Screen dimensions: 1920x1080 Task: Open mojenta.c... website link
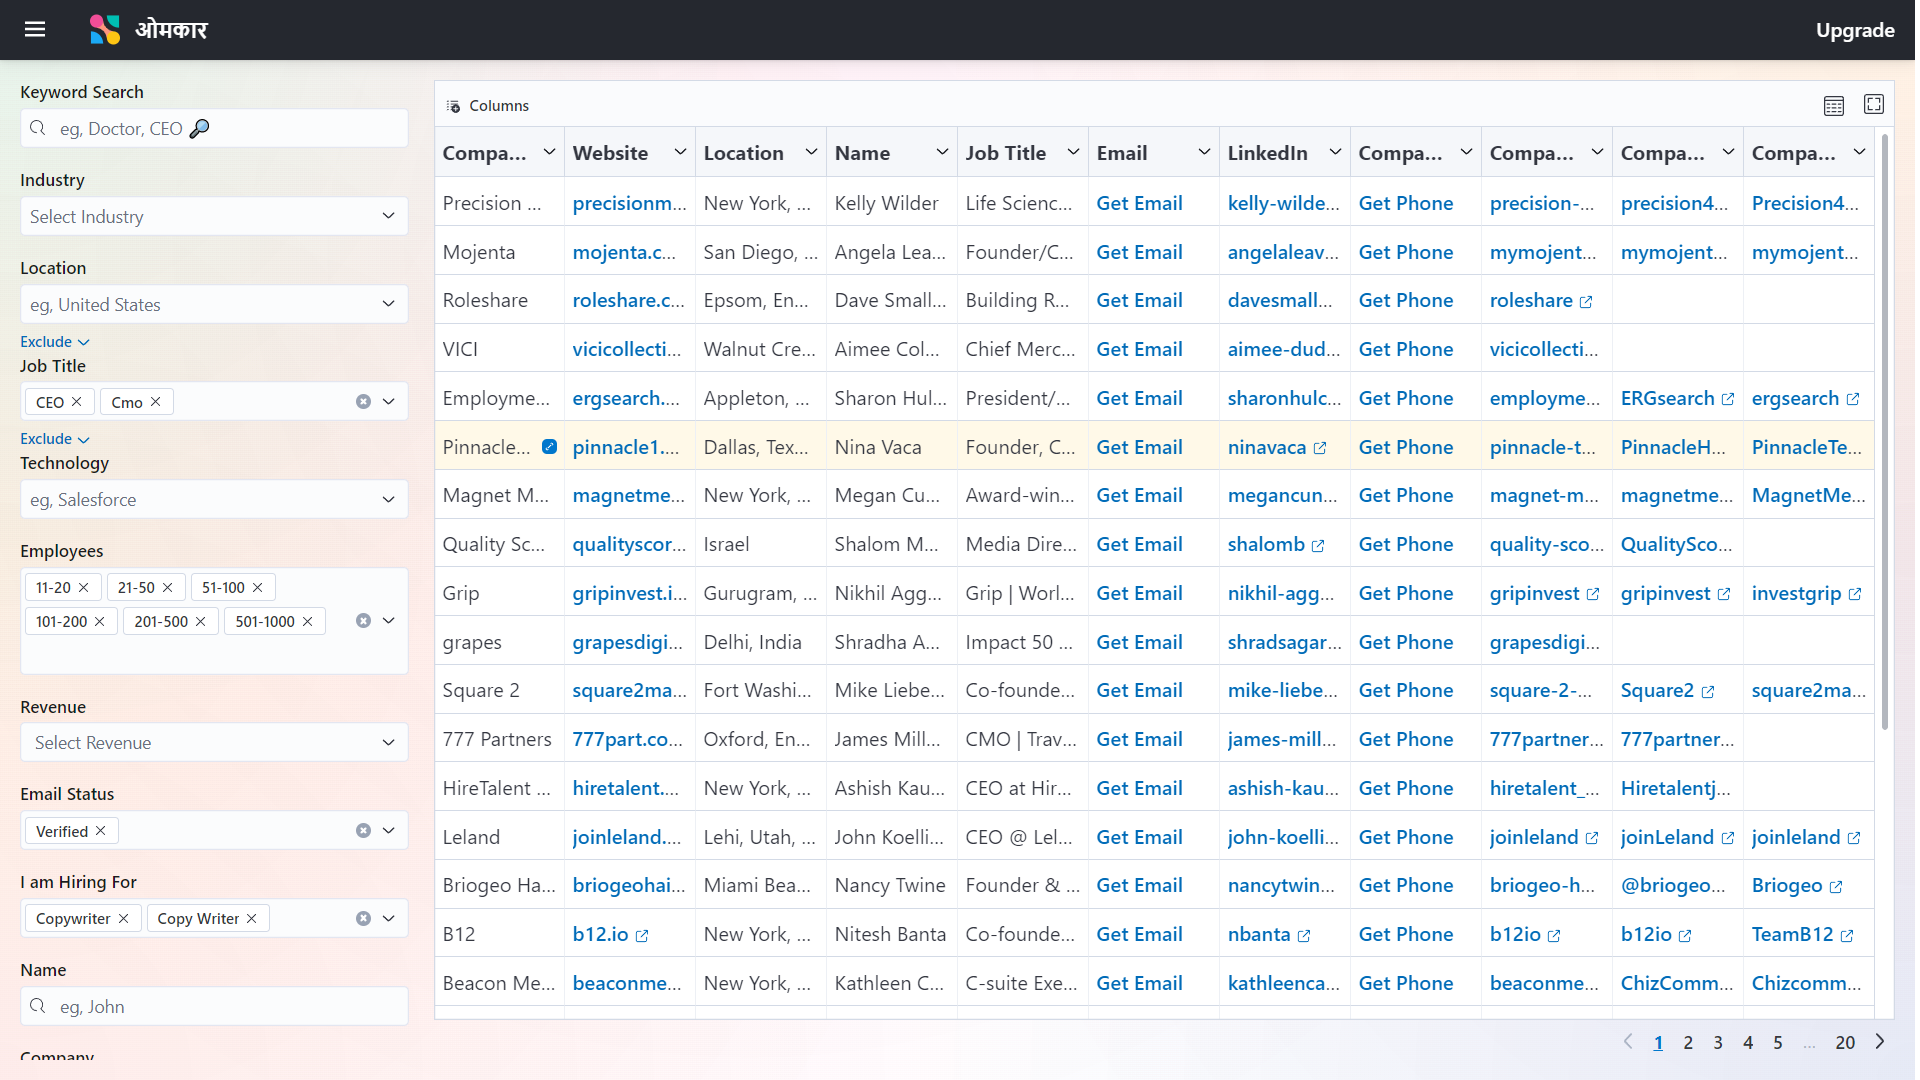(624, 252)
